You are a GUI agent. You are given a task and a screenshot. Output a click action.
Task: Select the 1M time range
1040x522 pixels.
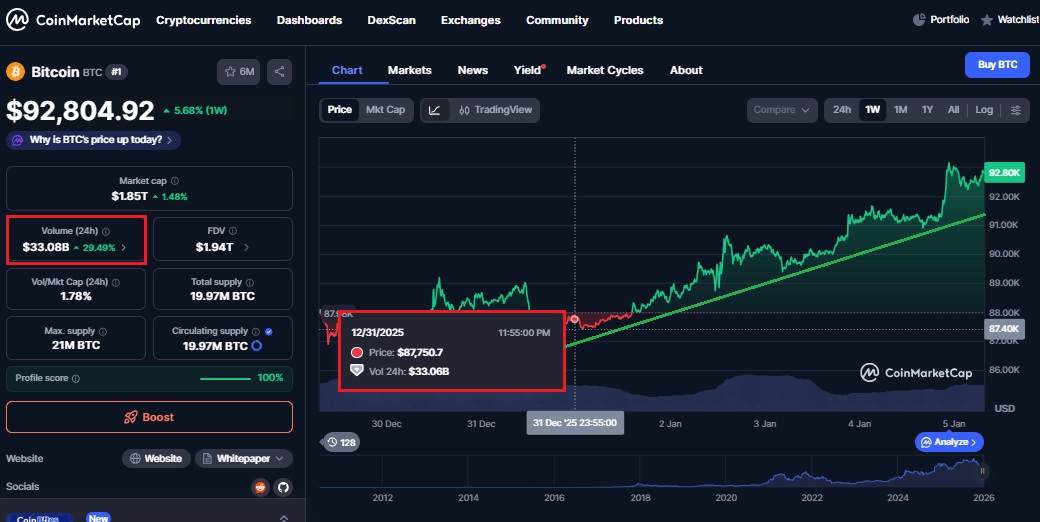[x=900, y=110]
